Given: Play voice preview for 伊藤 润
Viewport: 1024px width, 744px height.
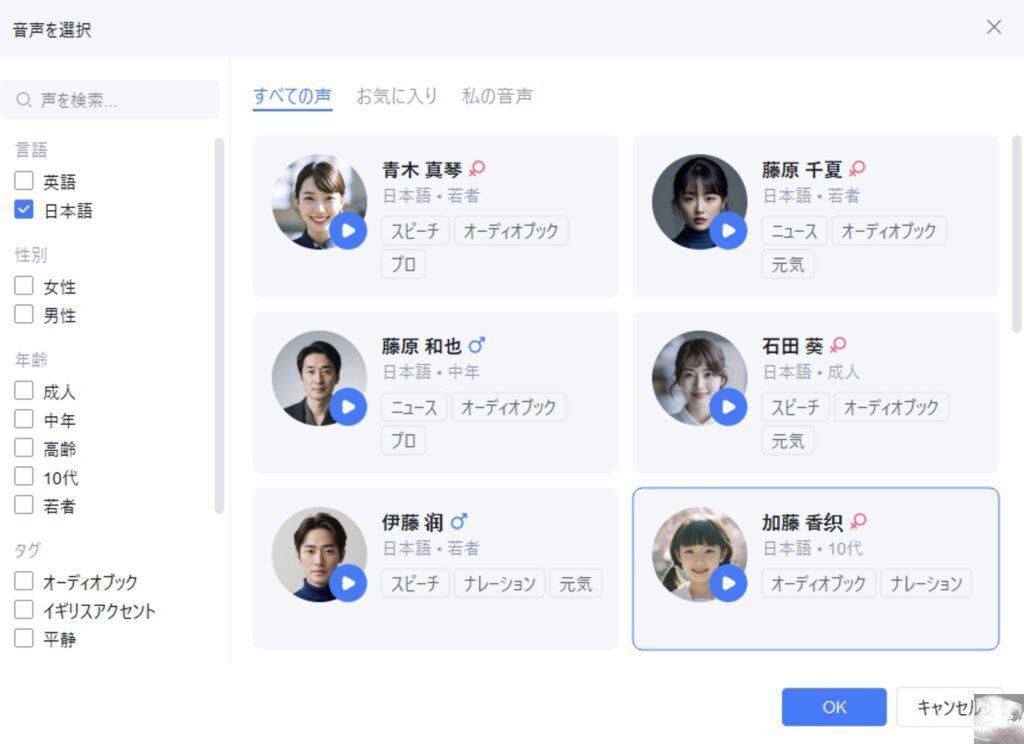Looking at the screenshot, I should coord(348,583).
